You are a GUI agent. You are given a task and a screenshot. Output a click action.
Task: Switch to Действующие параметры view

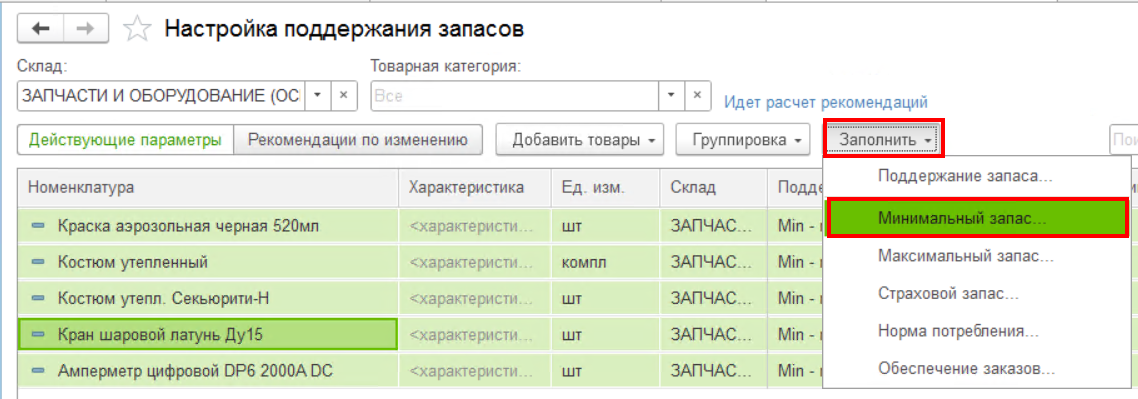(125, 140)
